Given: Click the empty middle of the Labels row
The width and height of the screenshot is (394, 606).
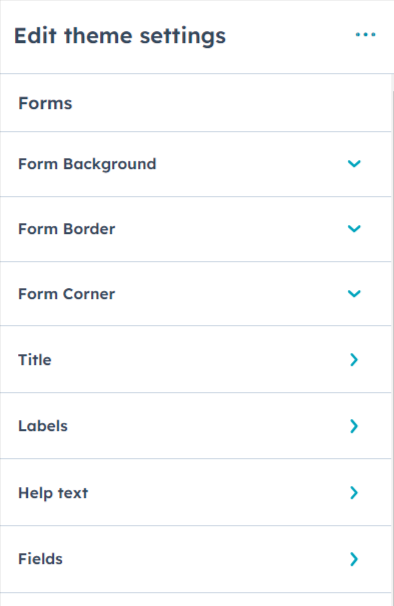Looking at the screenshot, I should coord(209,426).
